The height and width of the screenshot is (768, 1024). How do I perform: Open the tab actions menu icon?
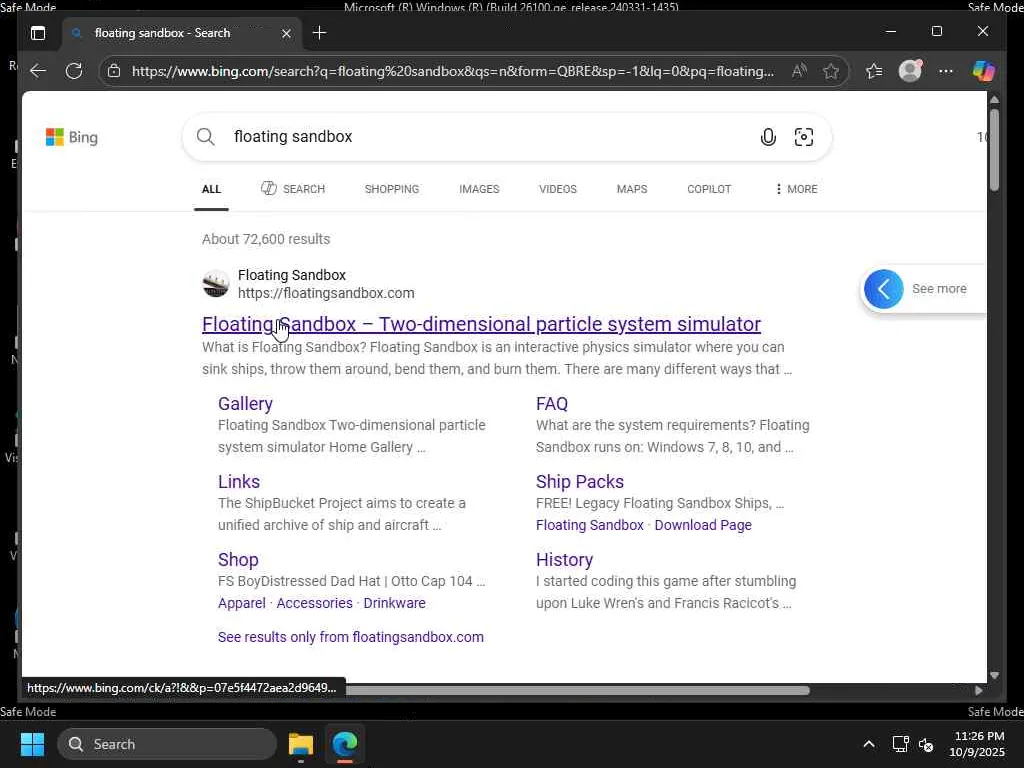(38, 33)
